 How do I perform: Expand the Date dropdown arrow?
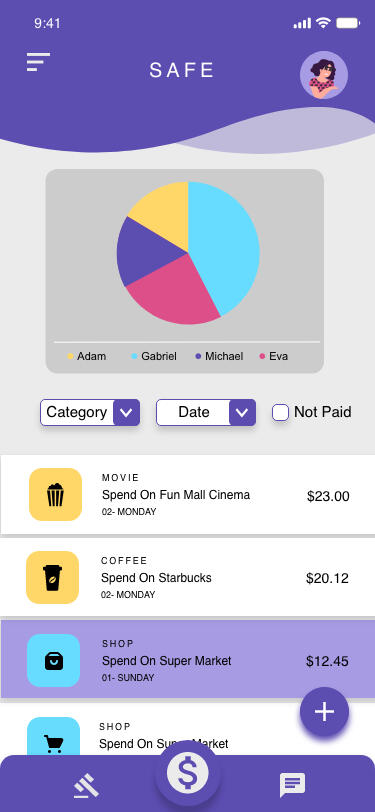(242, 413)
